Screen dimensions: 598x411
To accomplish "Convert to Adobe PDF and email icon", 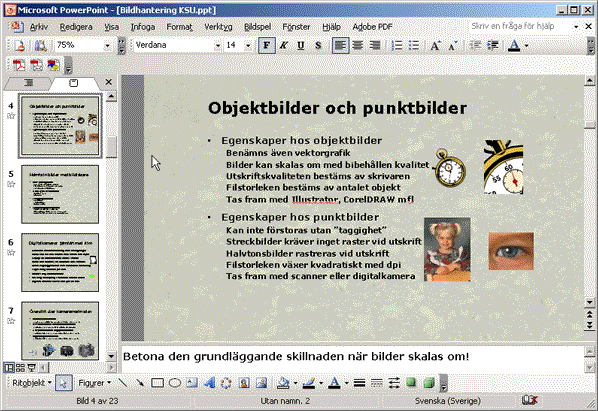I will click(x=36, y=65).
